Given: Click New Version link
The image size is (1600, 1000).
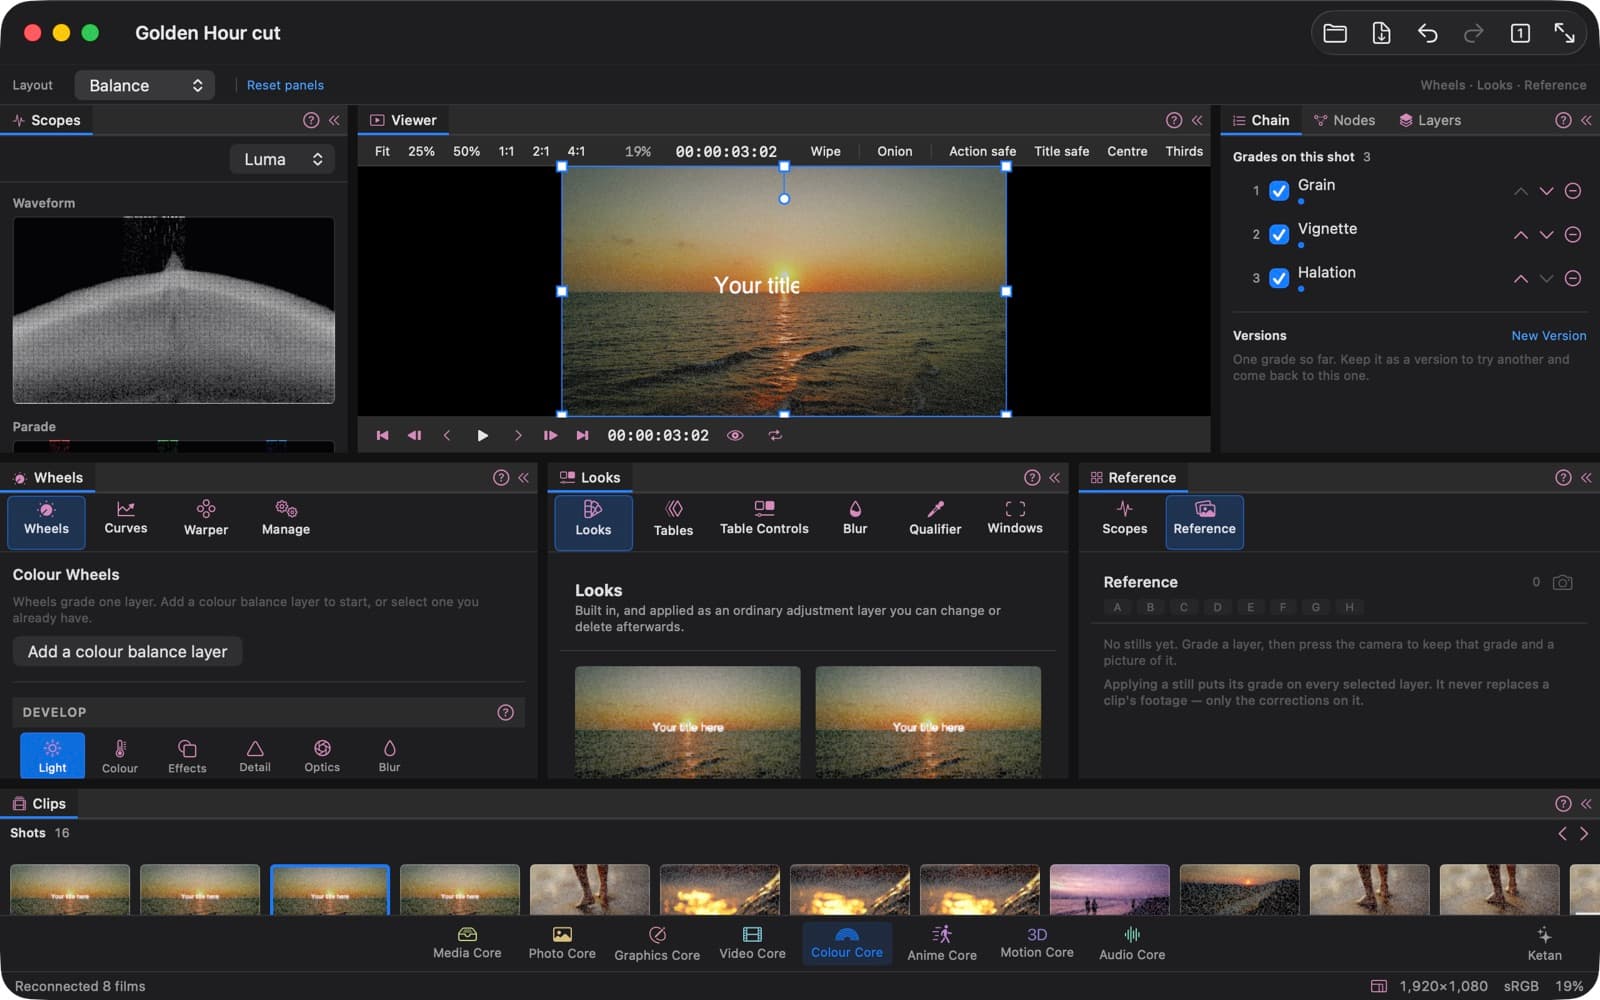Looking at the screenshot, I should (1548, 336).
